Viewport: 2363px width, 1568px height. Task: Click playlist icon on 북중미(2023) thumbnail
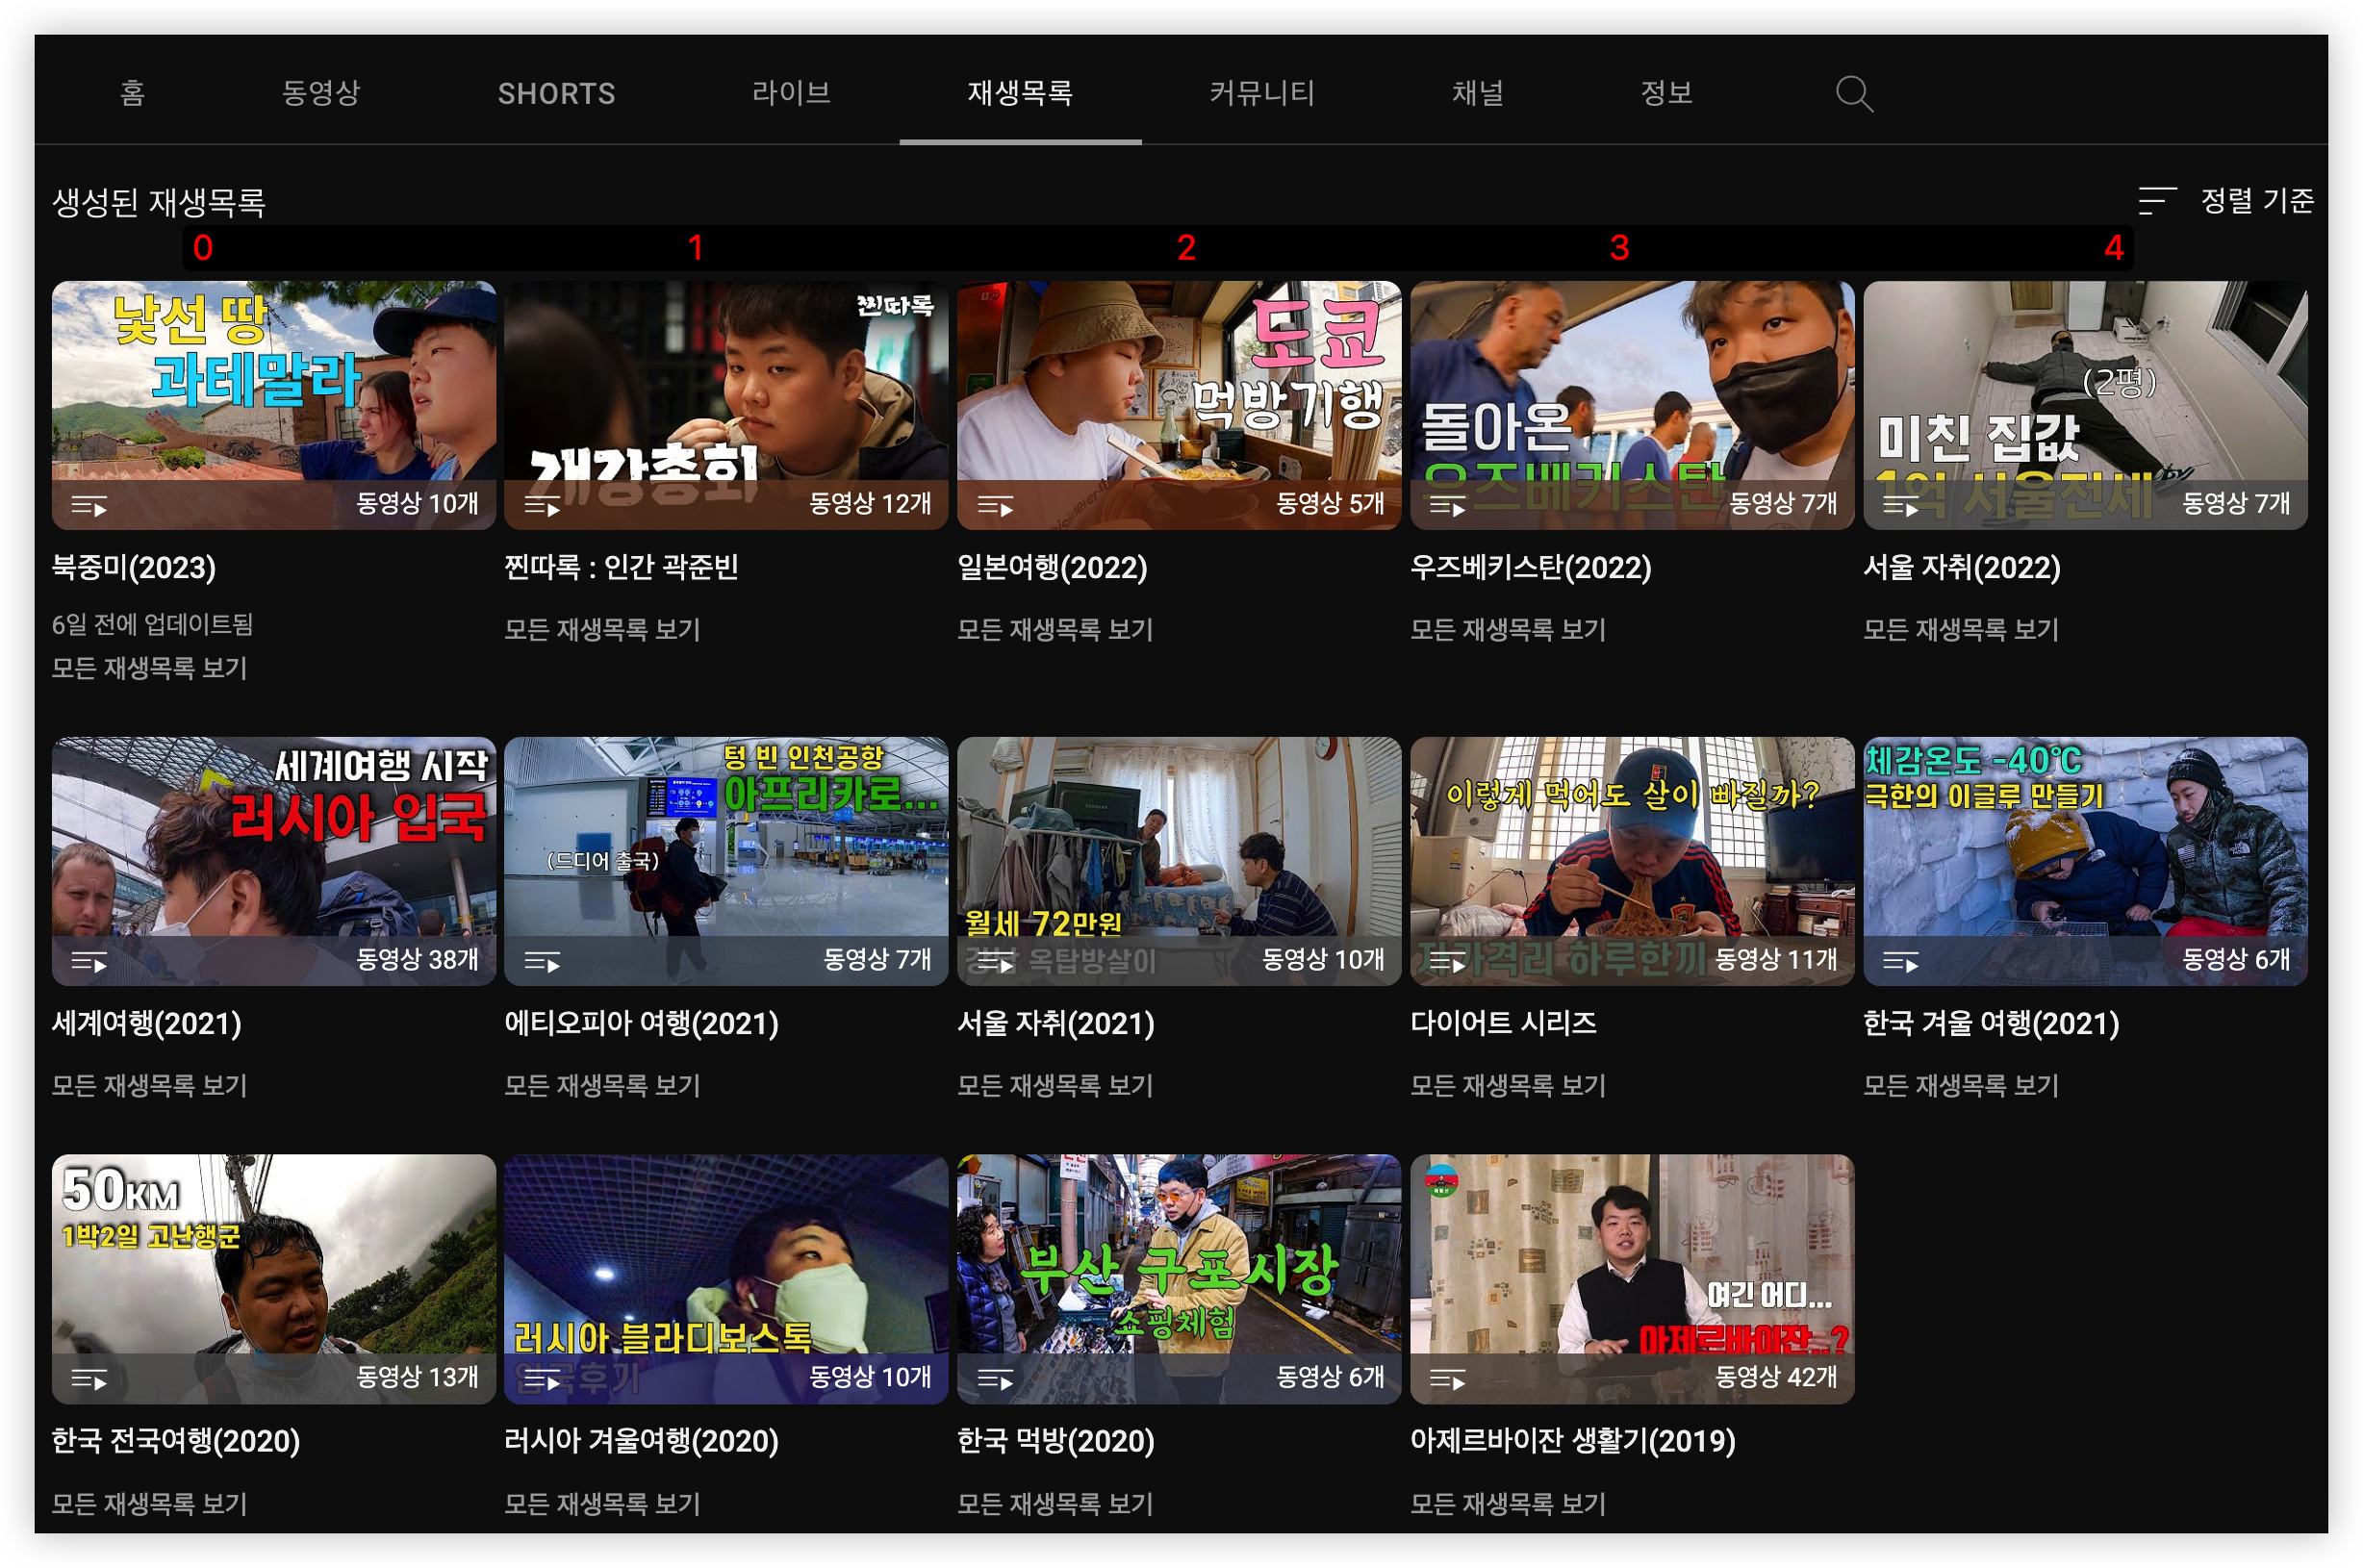(x=89, y=507)
